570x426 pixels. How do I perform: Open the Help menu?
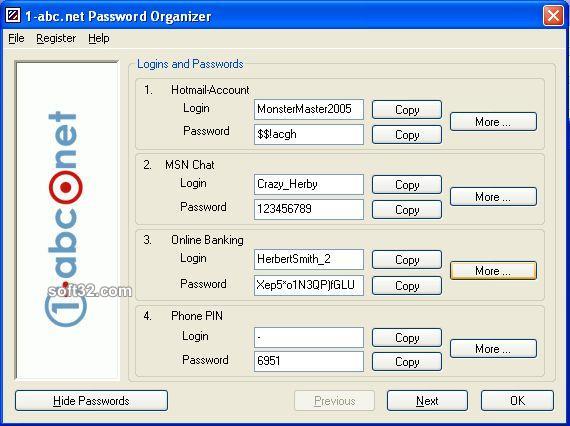click(x=99, y=38)
